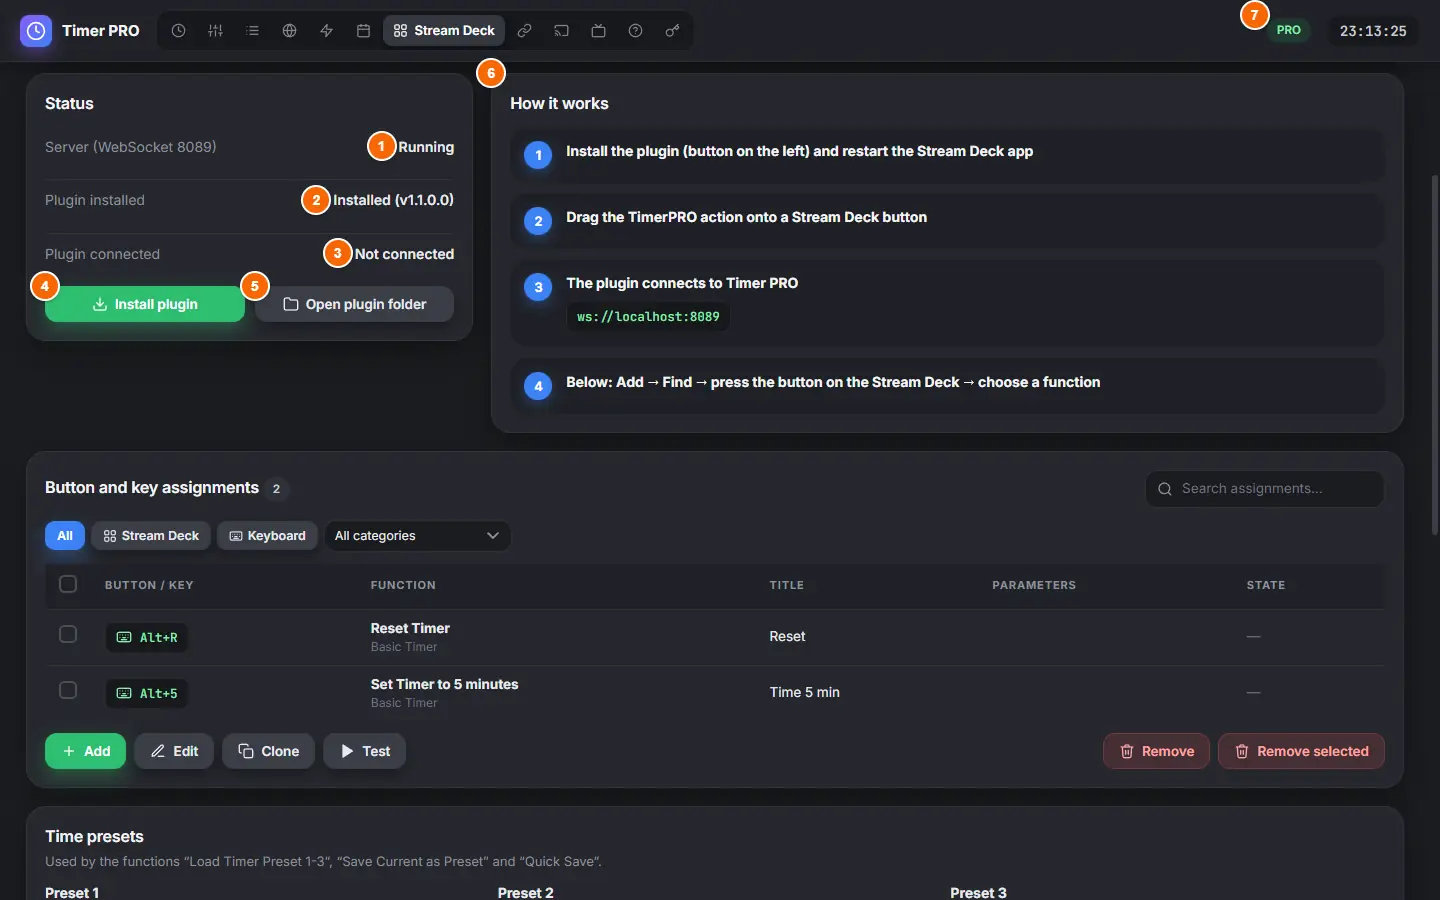Click the magnifier icon in assignments search
This screenshot has height=900, width=1440.
pos(1165,489)
